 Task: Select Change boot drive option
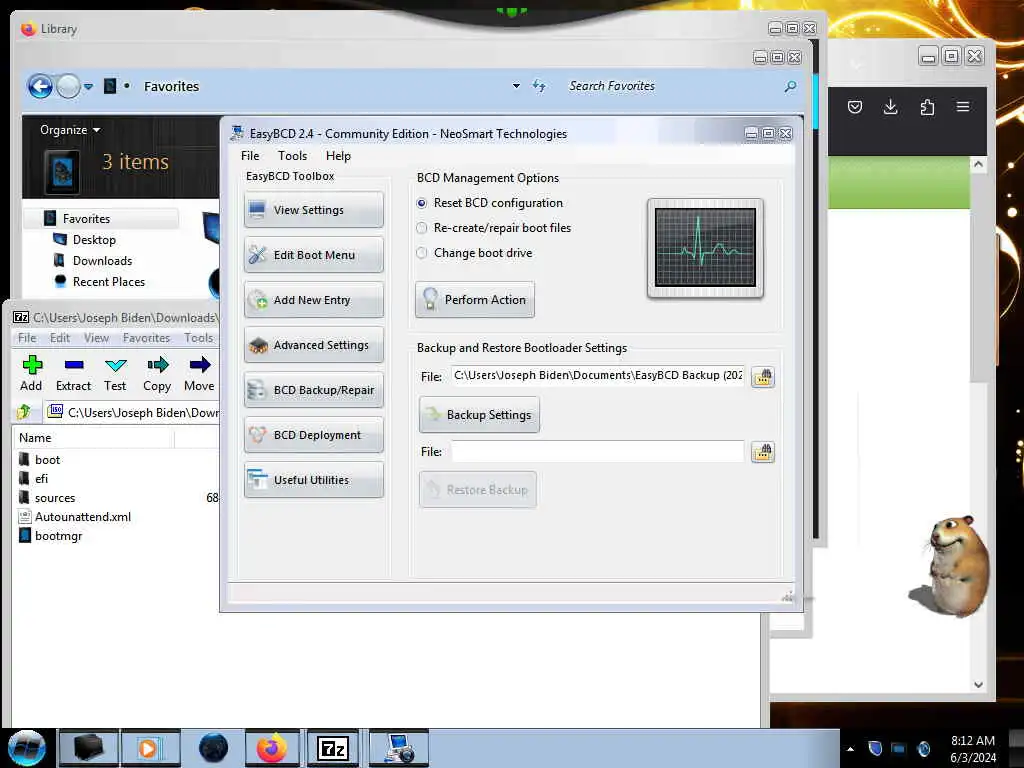[x=474, y=253]
